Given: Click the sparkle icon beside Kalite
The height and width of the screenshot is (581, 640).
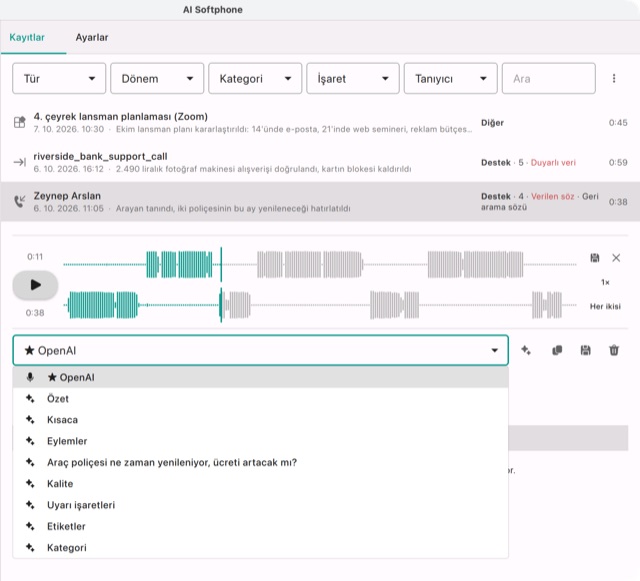Looking at the screenshot, I should (30, 484).
